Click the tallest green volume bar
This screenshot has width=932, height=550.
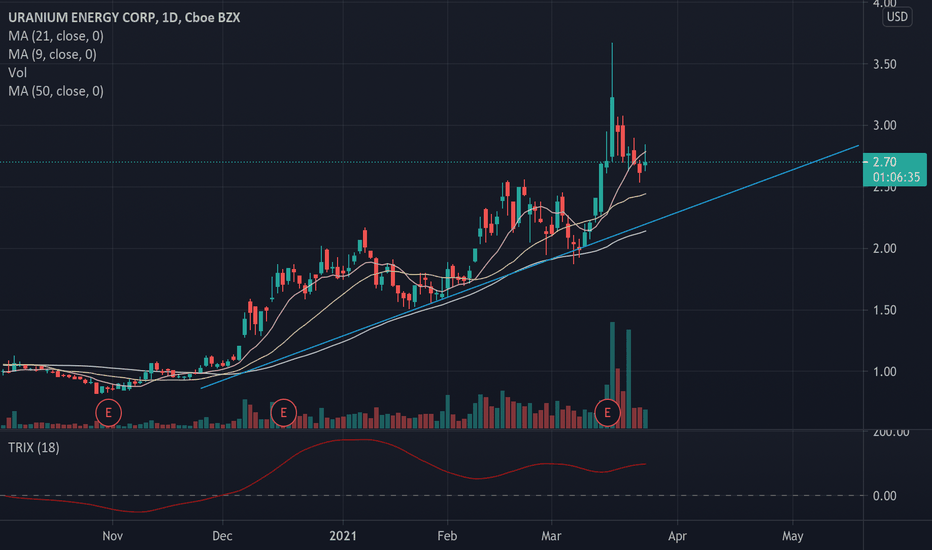612,375
